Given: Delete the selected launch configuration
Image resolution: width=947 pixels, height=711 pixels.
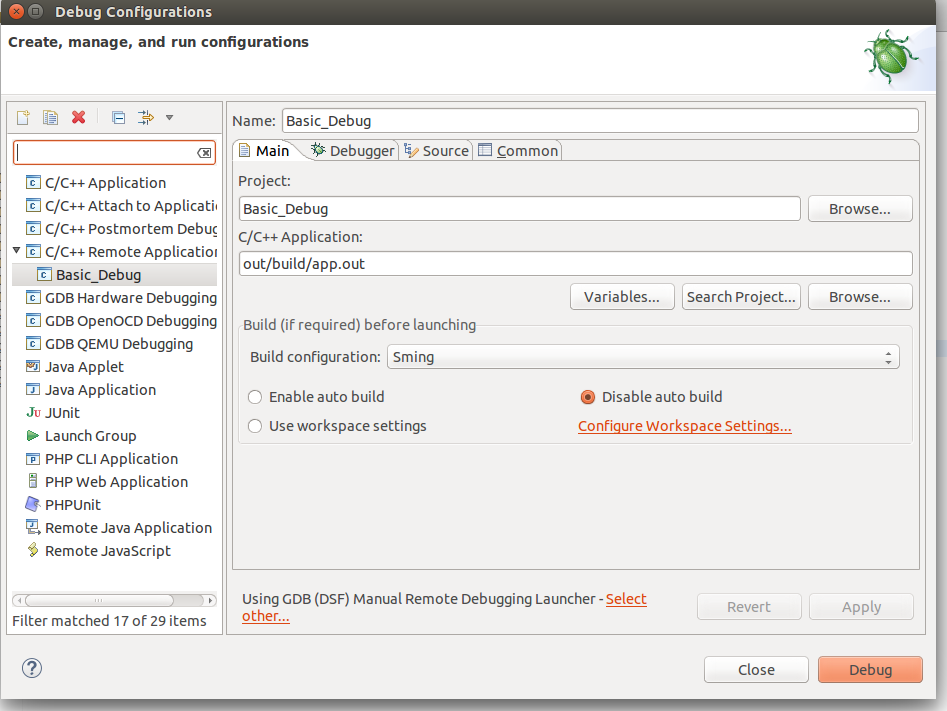Looking at the screenshot, I should point(79,117).
